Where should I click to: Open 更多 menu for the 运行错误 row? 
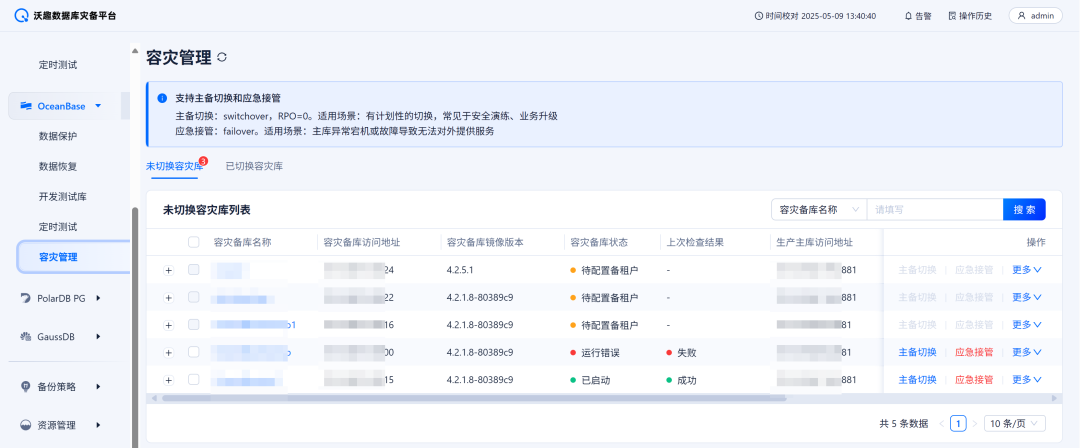coord(1026,352)
